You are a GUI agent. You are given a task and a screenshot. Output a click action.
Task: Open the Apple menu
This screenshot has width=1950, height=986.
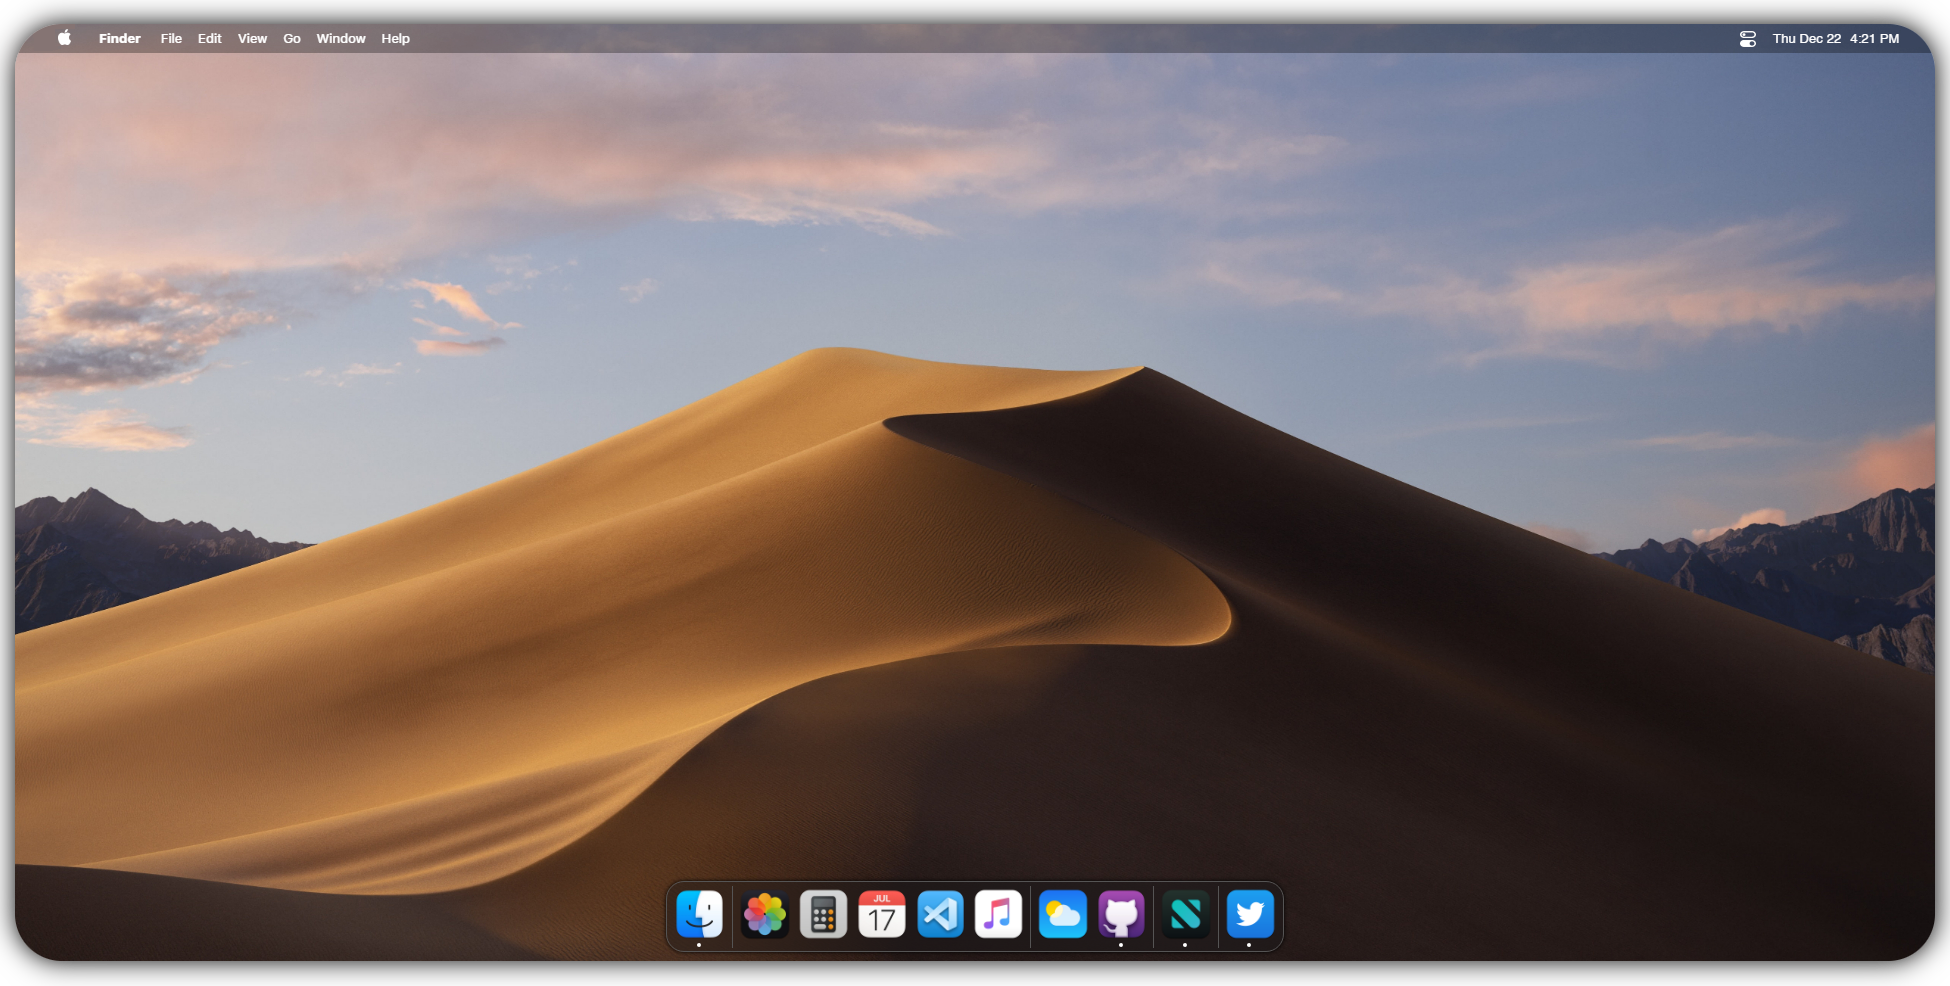click(64, 38)
